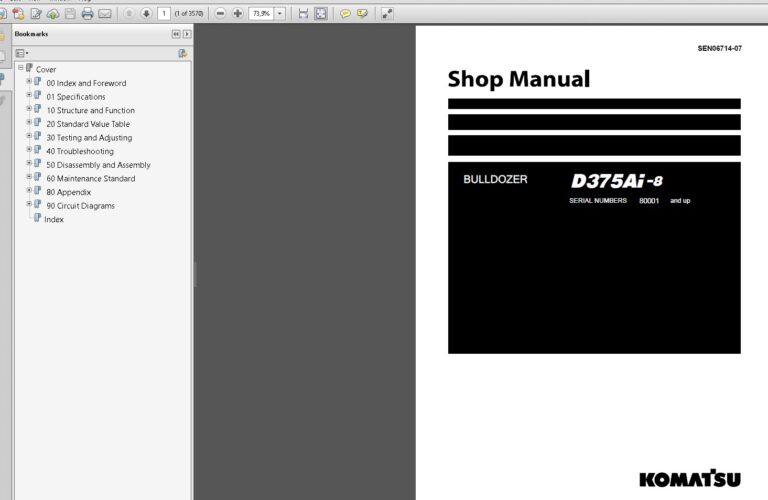
Task: Zoom in with the plus button
Action: (x=238, y=14)
